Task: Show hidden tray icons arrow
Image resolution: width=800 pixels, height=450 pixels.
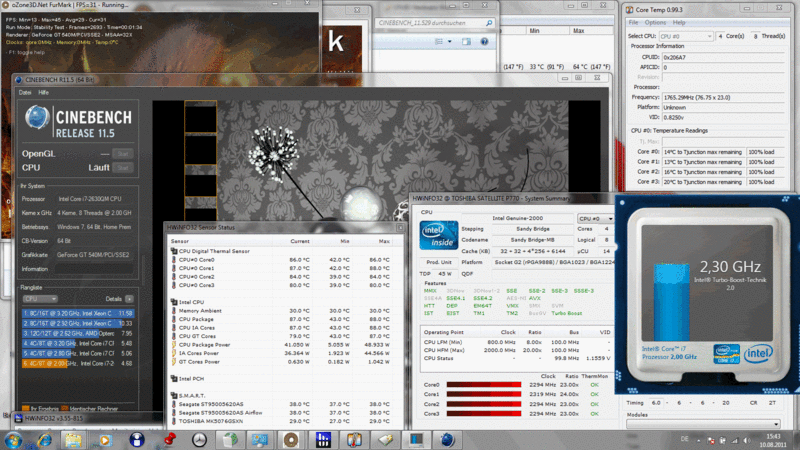Action: pos(698,440)
